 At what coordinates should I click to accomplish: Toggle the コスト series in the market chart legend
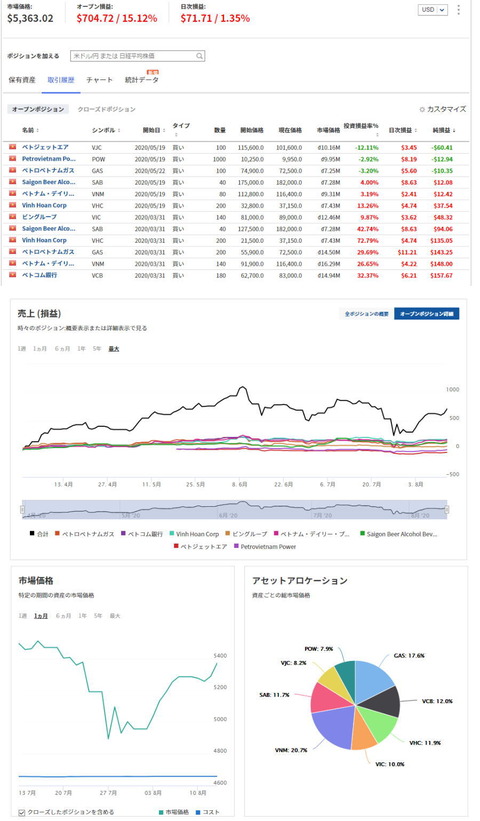(207, 812)
